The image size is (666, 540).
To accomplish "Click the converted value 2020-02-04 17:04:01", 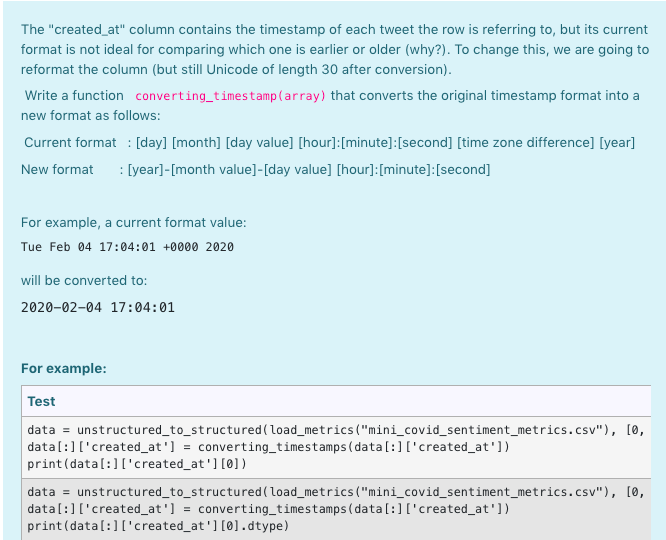I will (98, 308).
